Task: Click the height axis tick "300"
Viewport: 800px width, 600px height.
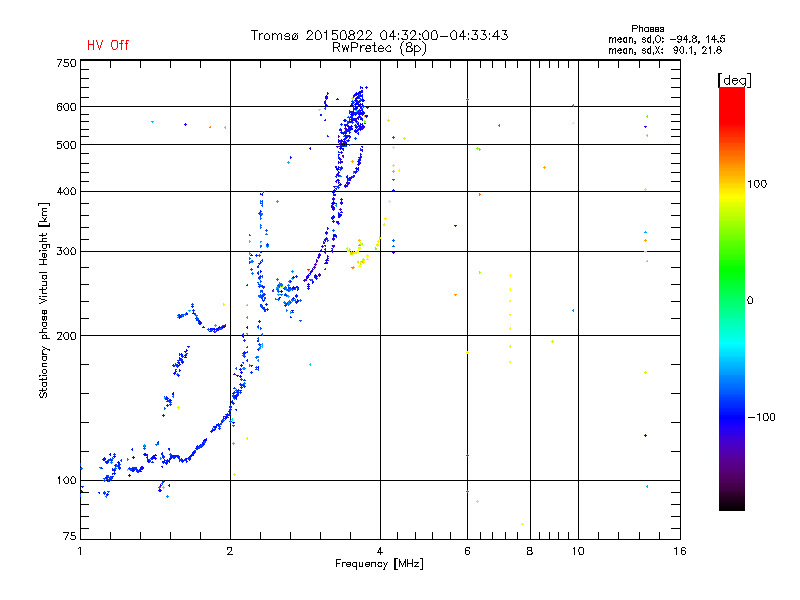Action: (x=66, y=251)
